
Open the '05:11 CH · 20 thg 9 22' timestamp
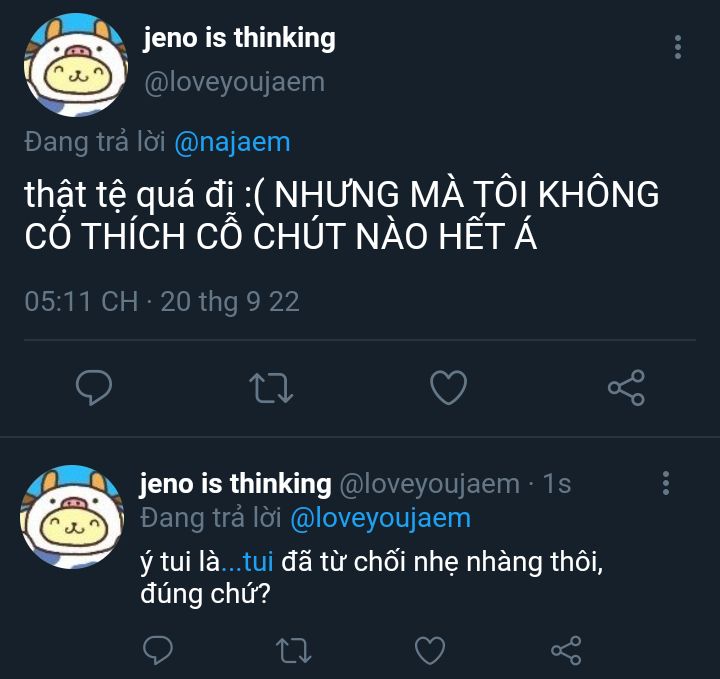click(x=162, y=302)
